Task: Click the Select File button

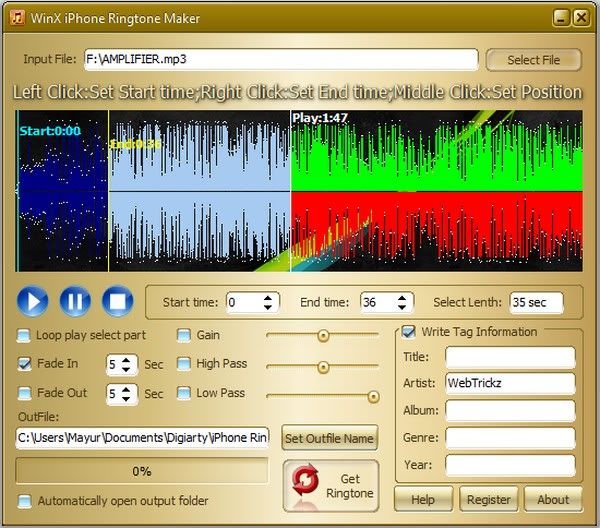Action: [x=533, y=60]
